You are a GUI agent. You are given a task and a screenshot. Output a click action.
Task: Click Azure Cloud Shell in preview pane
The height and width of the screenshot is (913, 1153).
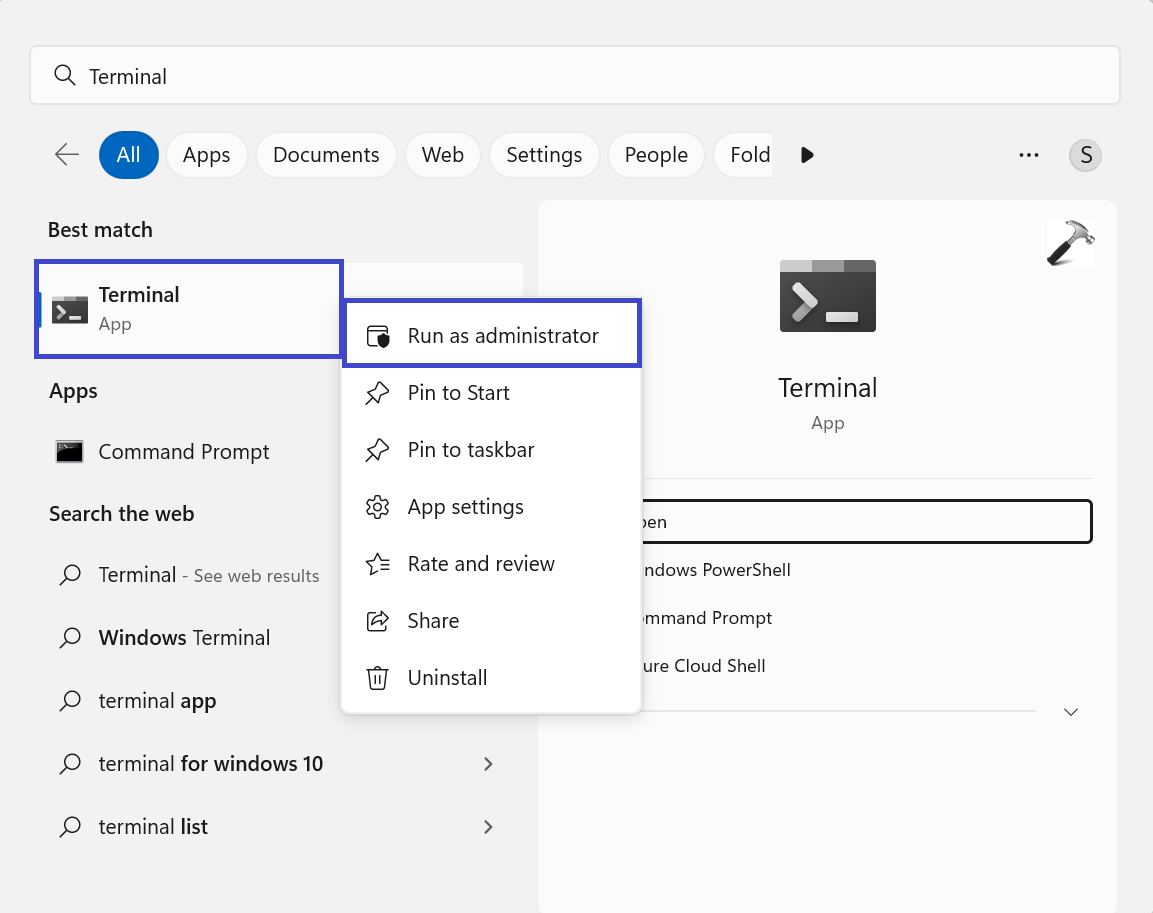click(x=703, y=666)
